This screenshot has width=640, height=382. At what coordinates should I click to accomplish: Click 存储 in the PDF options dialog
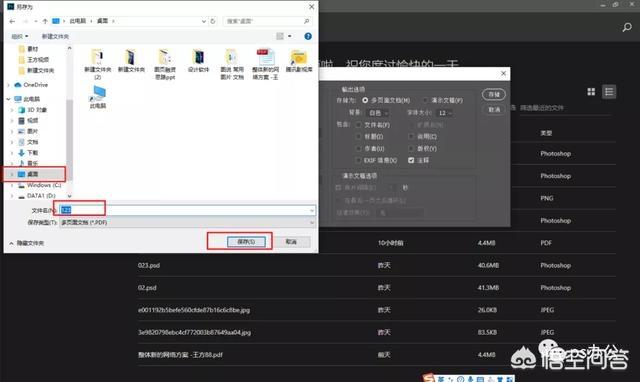pos(493,94)
